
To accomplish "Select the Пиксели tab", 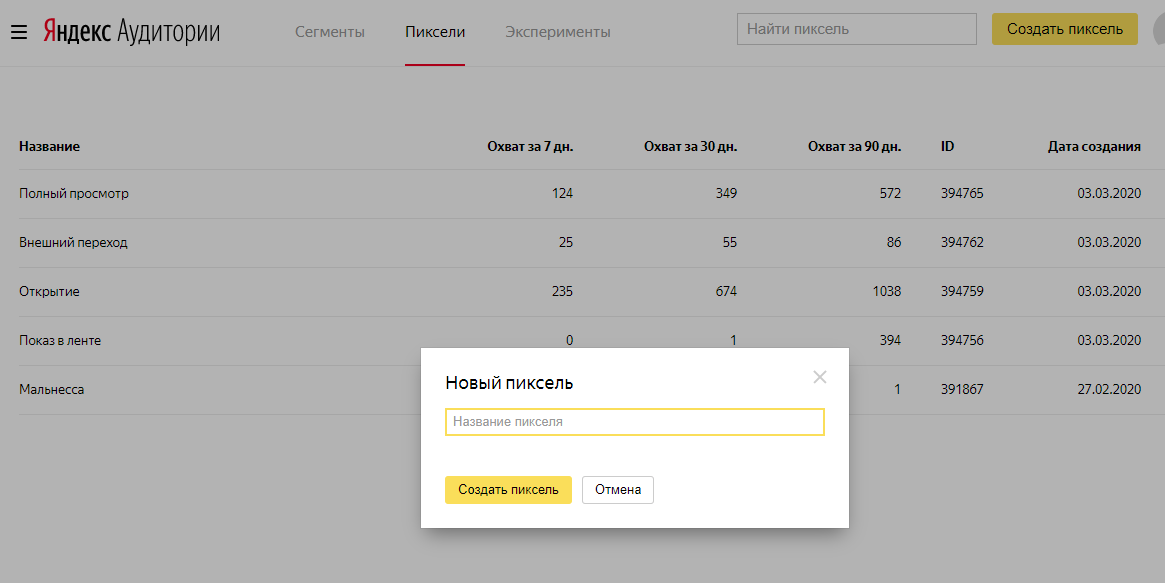I will [x=435, y=32].
